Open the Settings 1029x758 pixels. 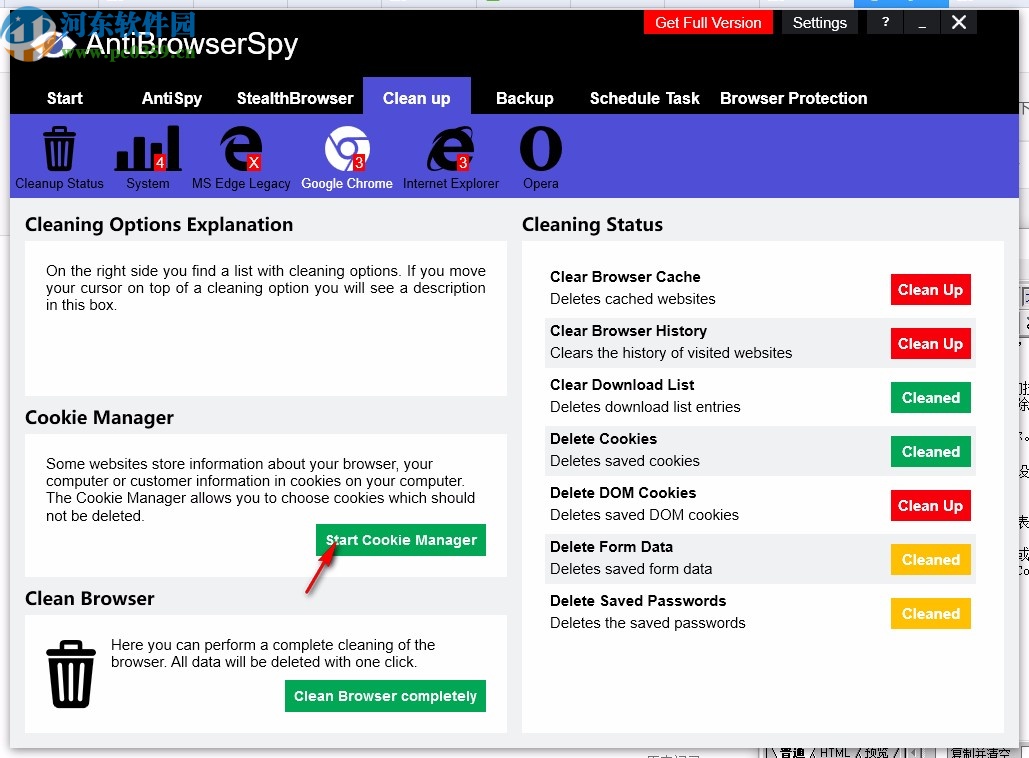tap(819, 22)
